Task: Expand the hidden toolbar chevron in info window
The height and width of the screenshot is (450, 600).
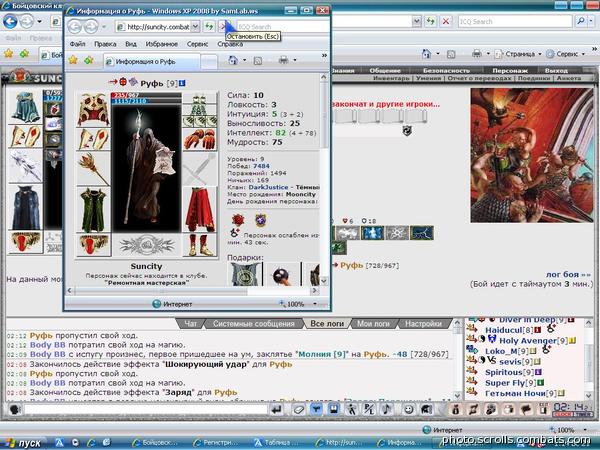Action: (324, 55)
